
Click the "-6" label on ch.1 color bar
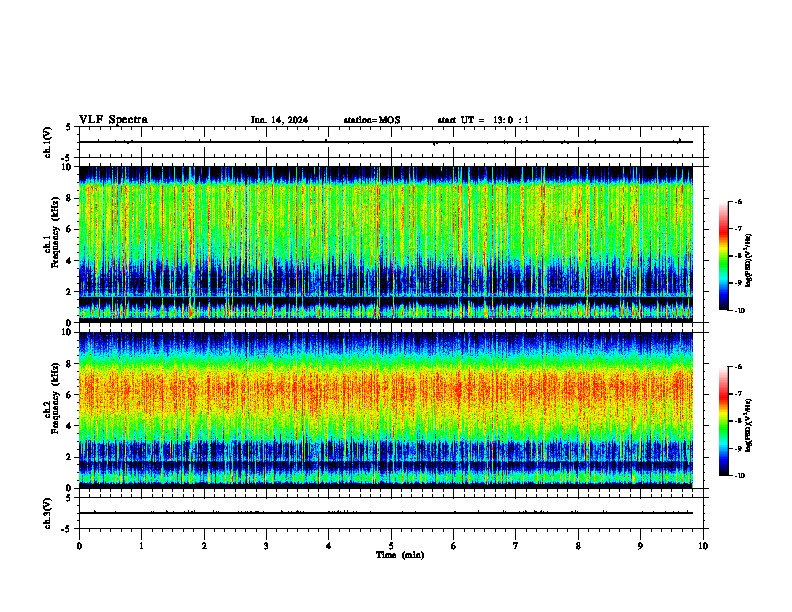tap(738, 201)
